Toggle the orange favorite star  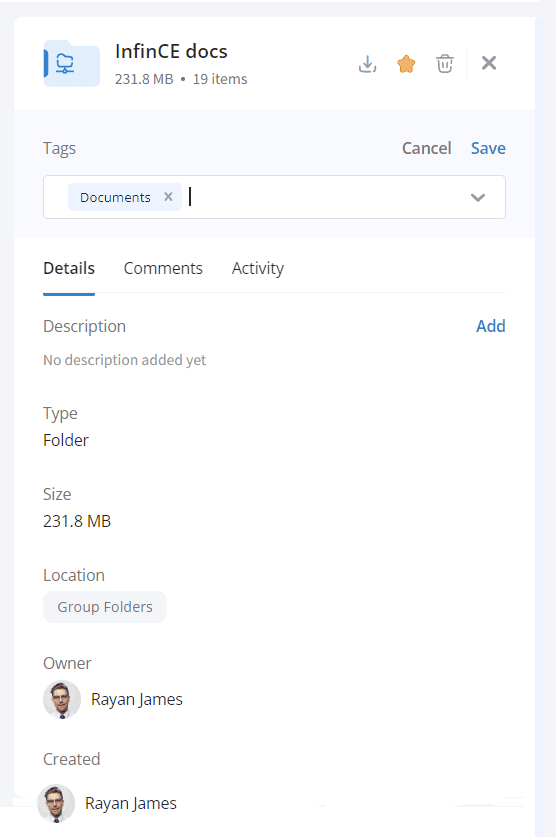pyautogui.click(x=406, y=64)
